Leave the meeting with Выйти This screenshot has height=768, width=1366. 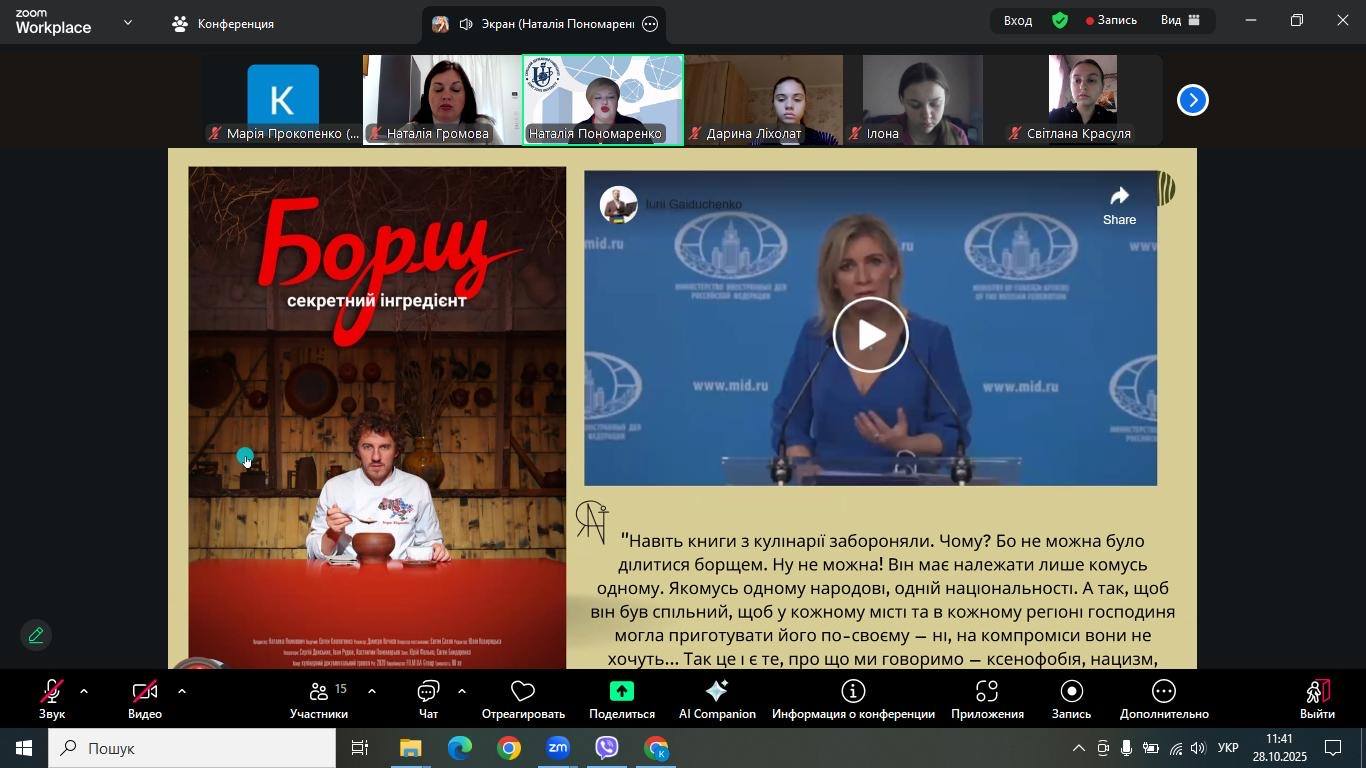coord(1317,699)
